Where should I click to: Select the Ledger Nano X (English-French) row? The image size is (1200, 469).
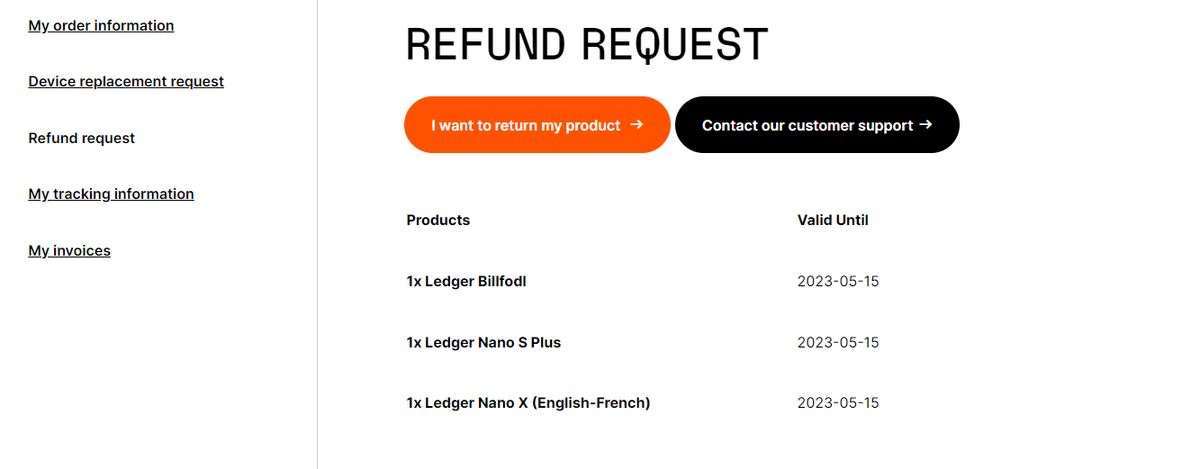pyautogui.click(x=528, y=403)
